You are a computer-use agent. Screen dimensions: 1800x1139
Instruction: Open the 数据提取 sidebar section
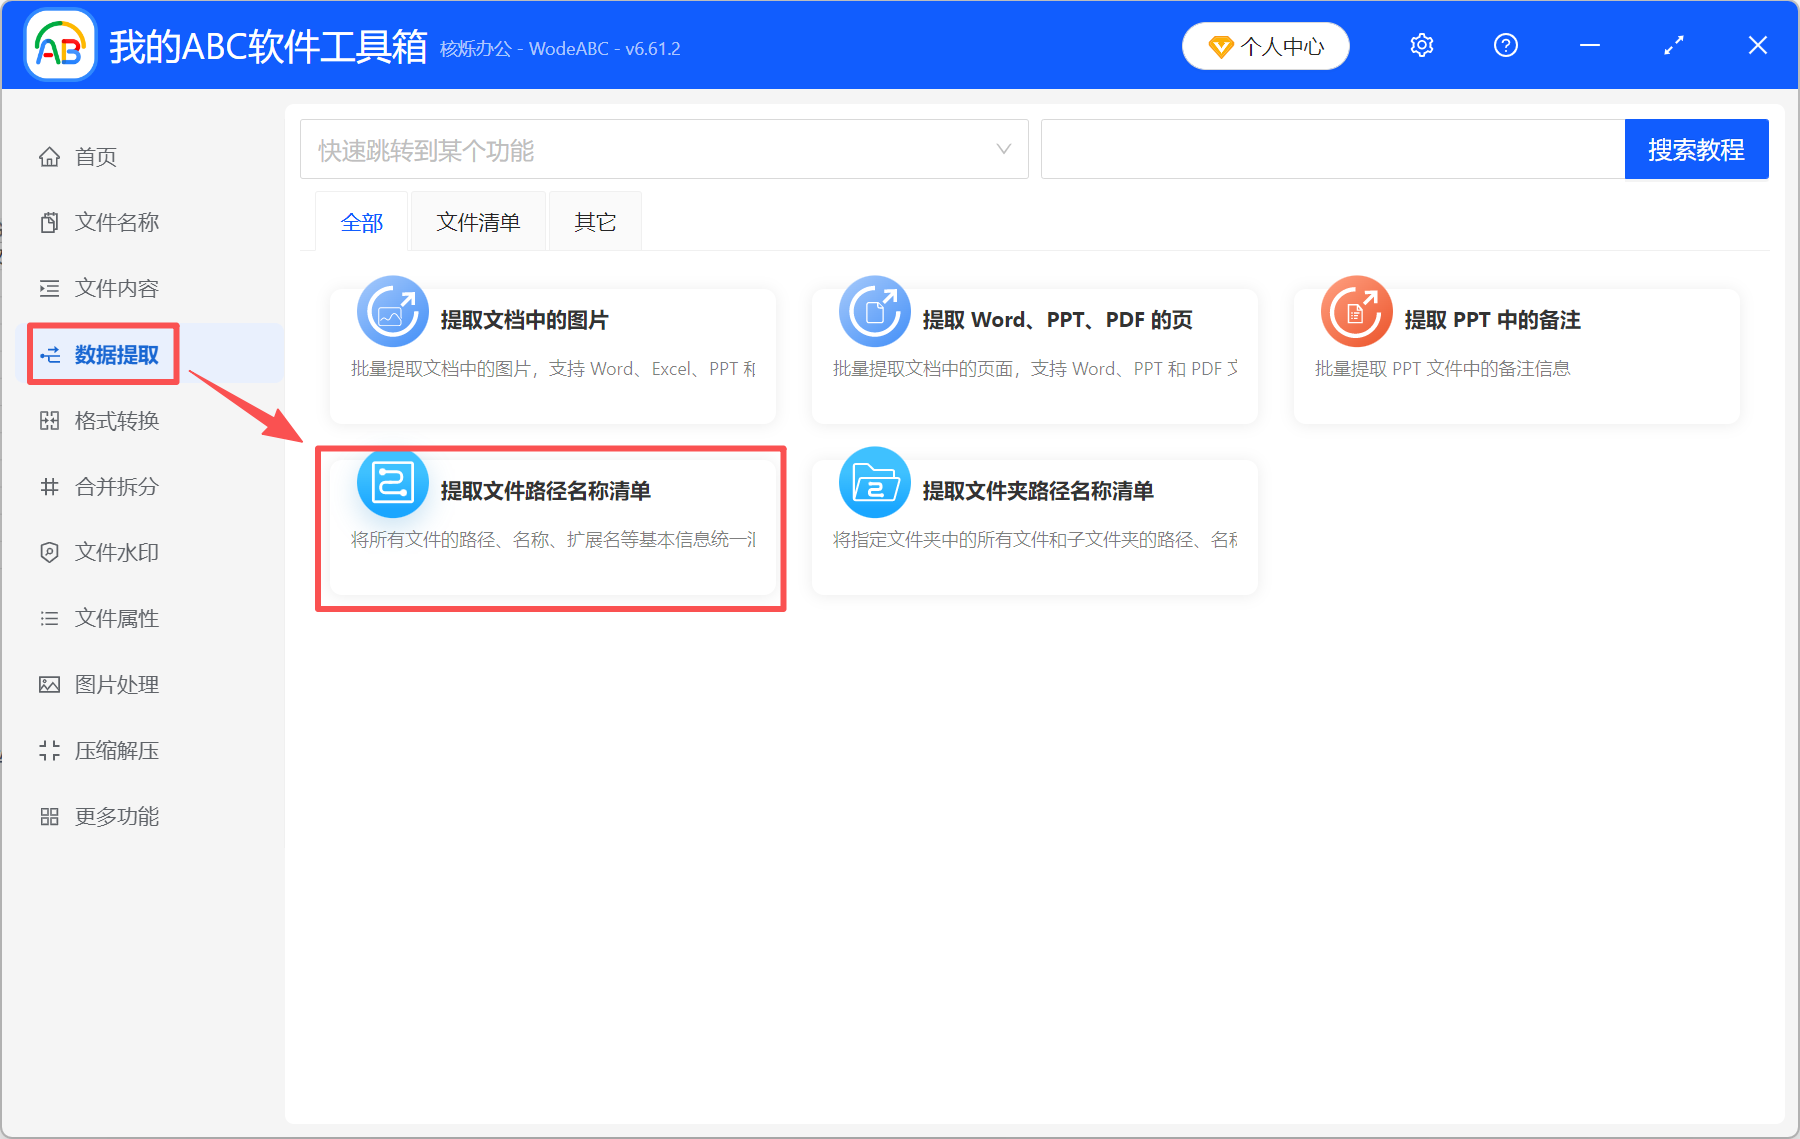tap(103, 353)
